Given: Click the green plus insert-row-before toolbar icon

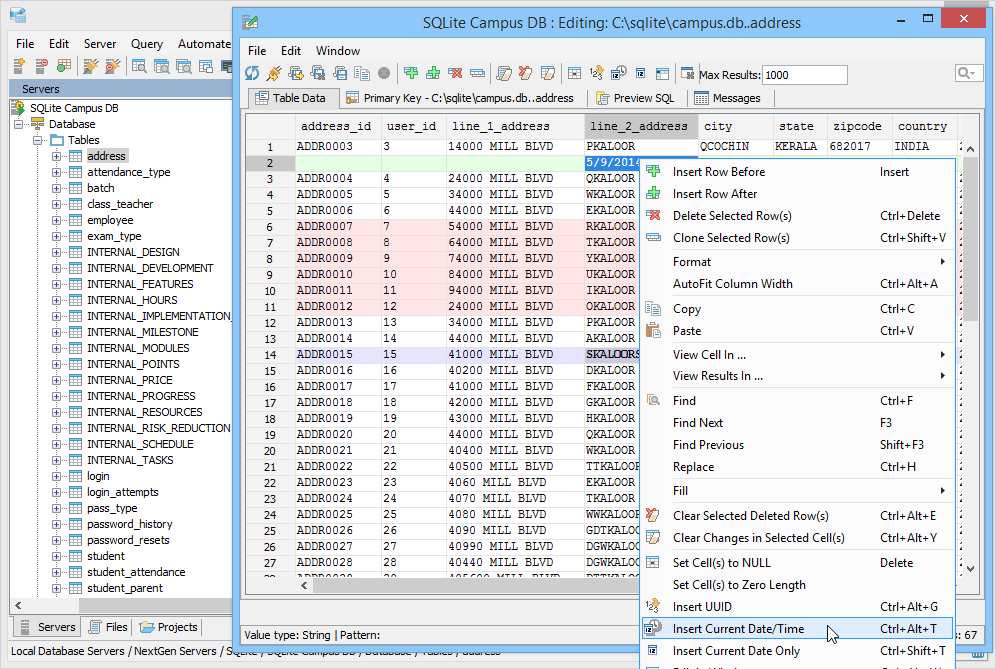Looking at the screenshot, I should pyautogui.click(x=411, y=74).
